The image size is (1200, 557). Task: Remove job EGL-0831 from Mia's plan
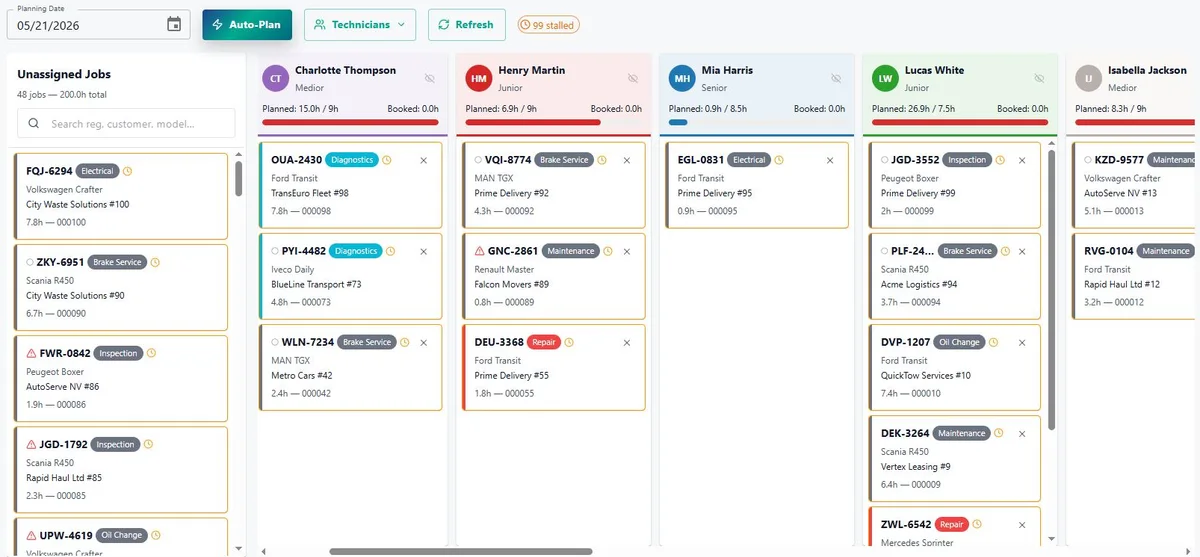pos(830,160)
